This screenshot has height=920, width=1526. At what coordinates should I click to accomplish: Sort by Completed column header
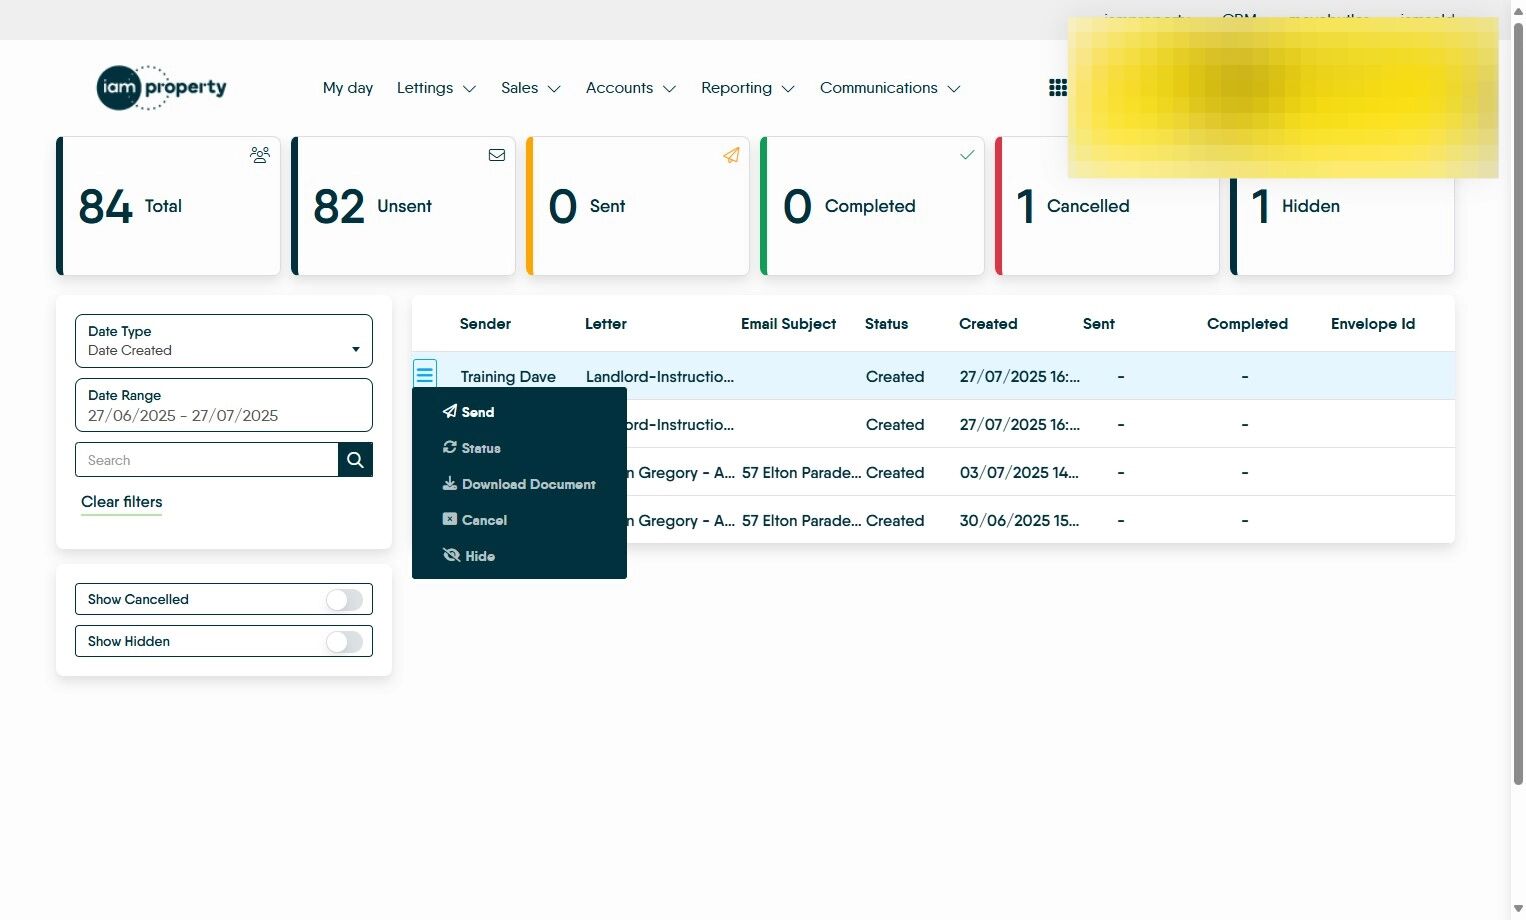tap(1247, 324)
